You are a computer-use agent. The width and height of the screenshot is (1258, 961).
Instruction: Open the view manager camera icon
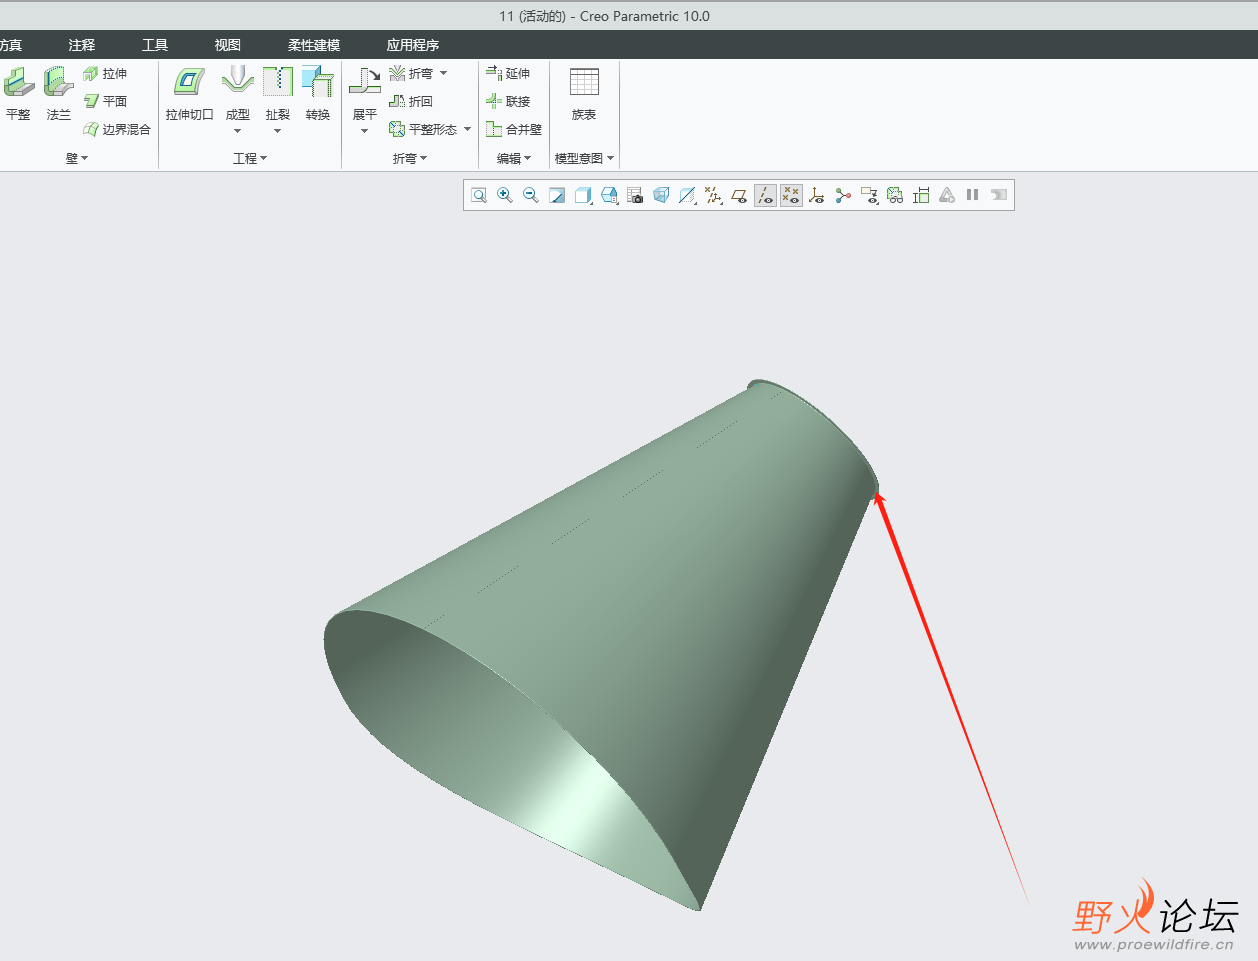point(635,195)
